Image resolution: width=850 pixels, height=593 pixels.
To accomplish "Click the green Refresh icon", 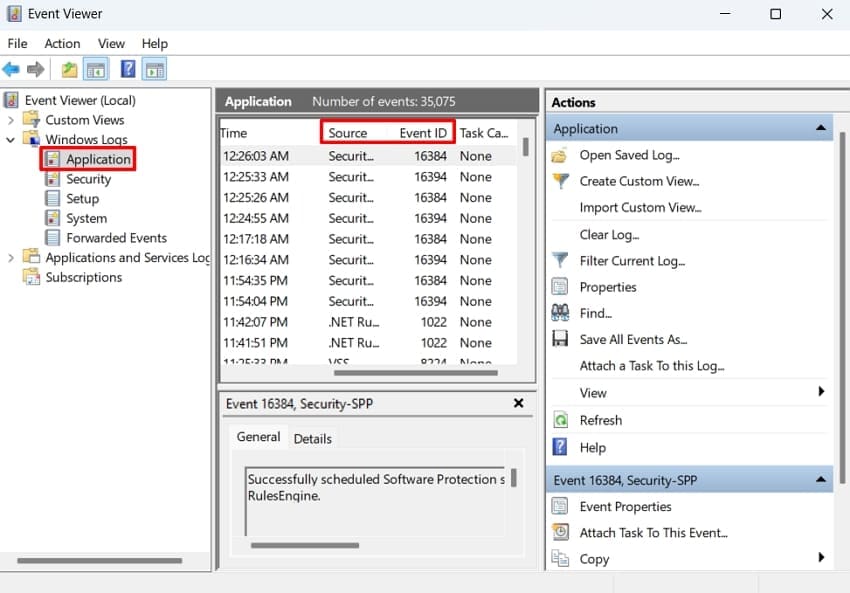I will tap(560, 420).
